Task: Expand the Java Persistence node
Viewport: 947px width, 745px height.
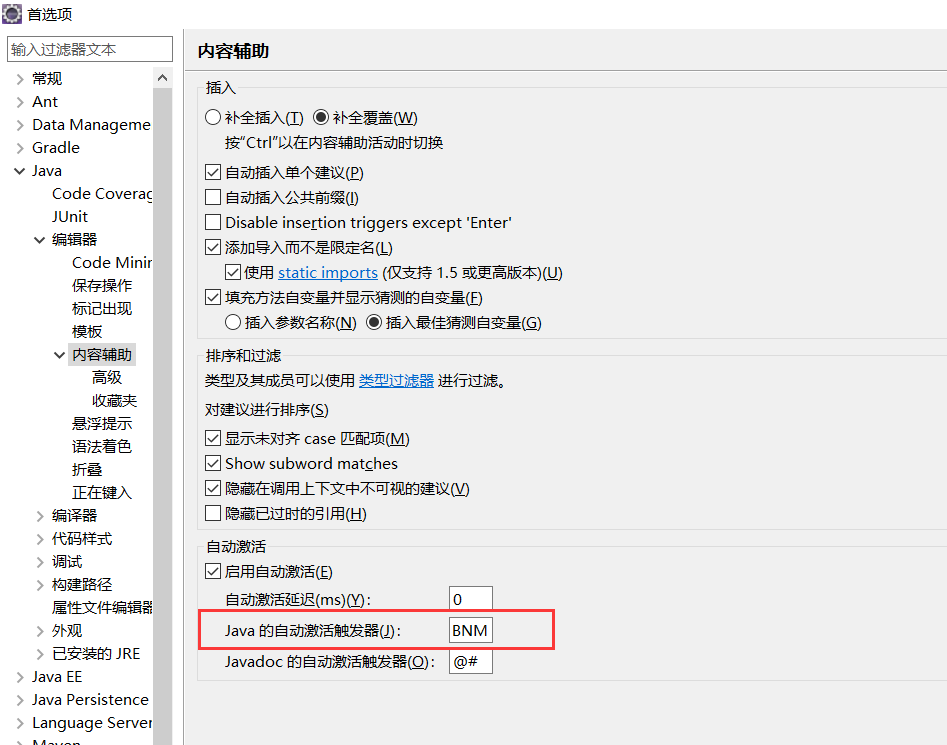Action: (20, 700)
